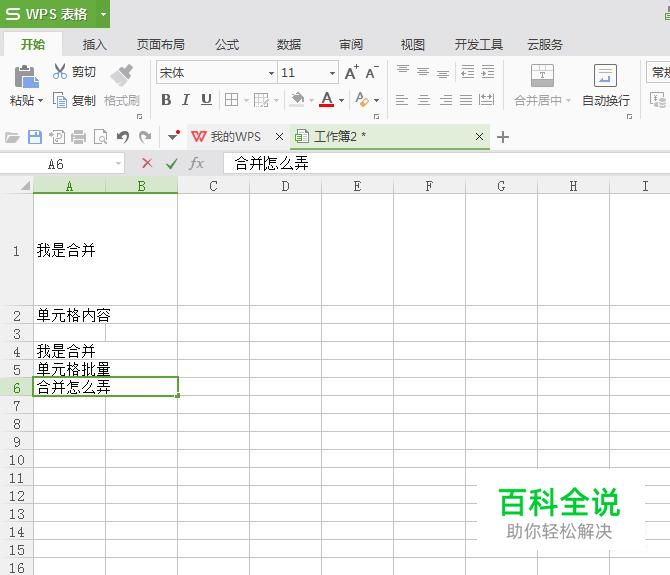Viewport: 670px width, 575px height.
Task: Align text left
Action: click(402, 100)
